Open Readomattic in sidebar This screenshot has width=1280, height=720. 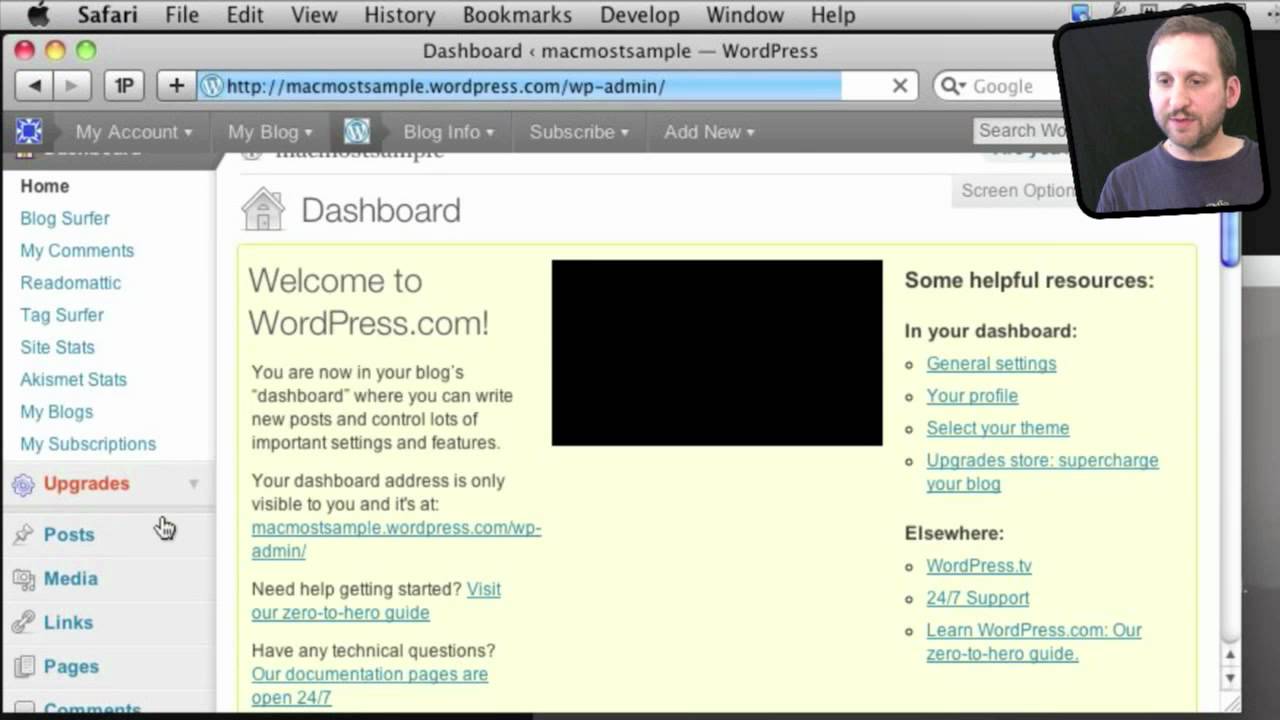[x=71, y=282]
